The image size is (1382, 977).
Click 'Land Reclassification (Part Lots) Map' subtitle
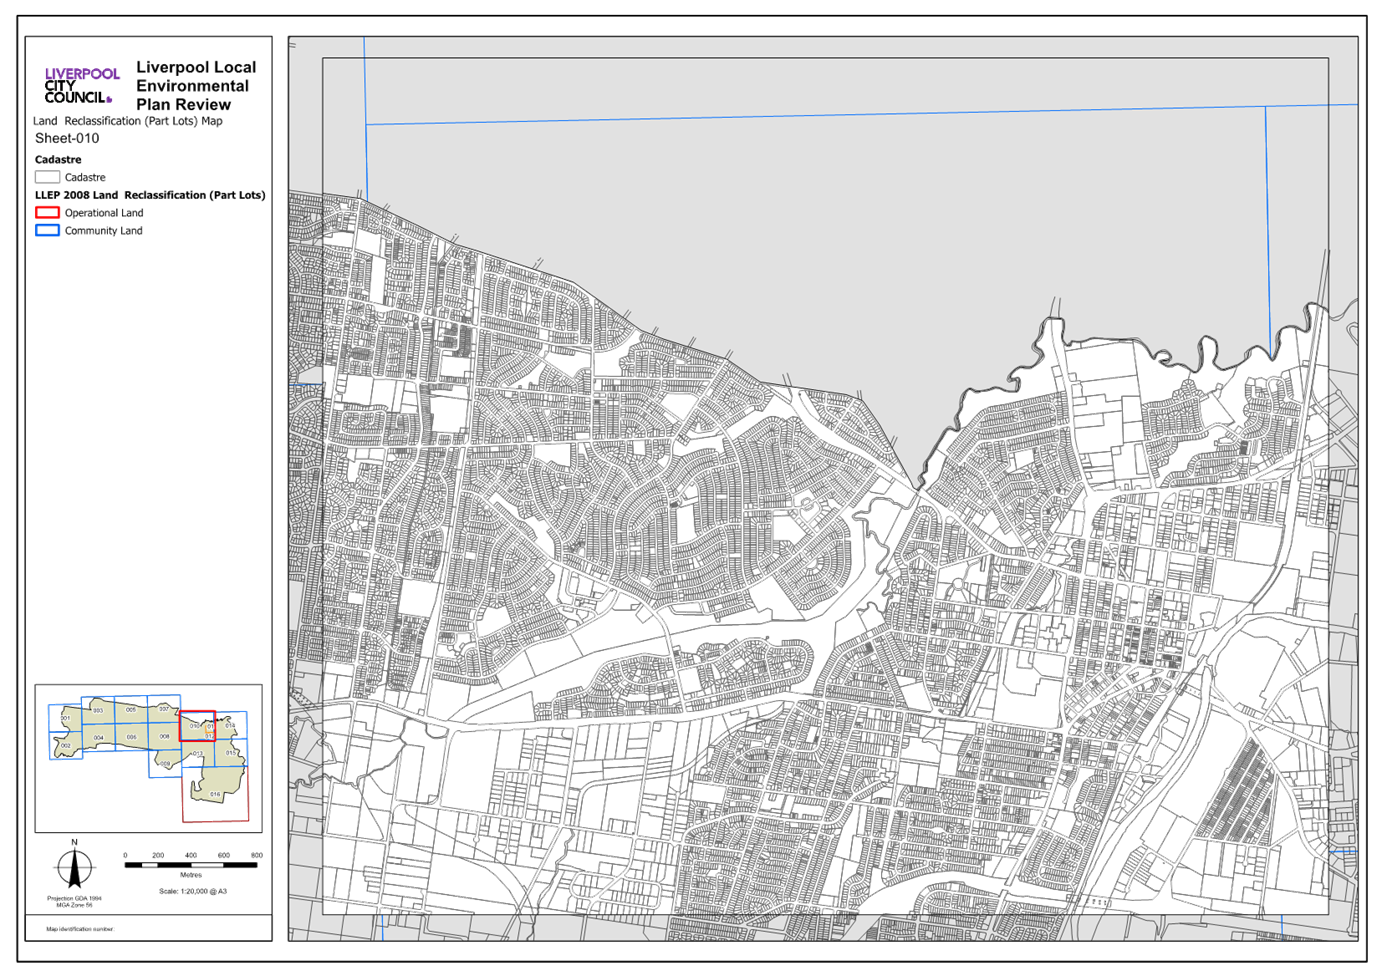[128, 121]
